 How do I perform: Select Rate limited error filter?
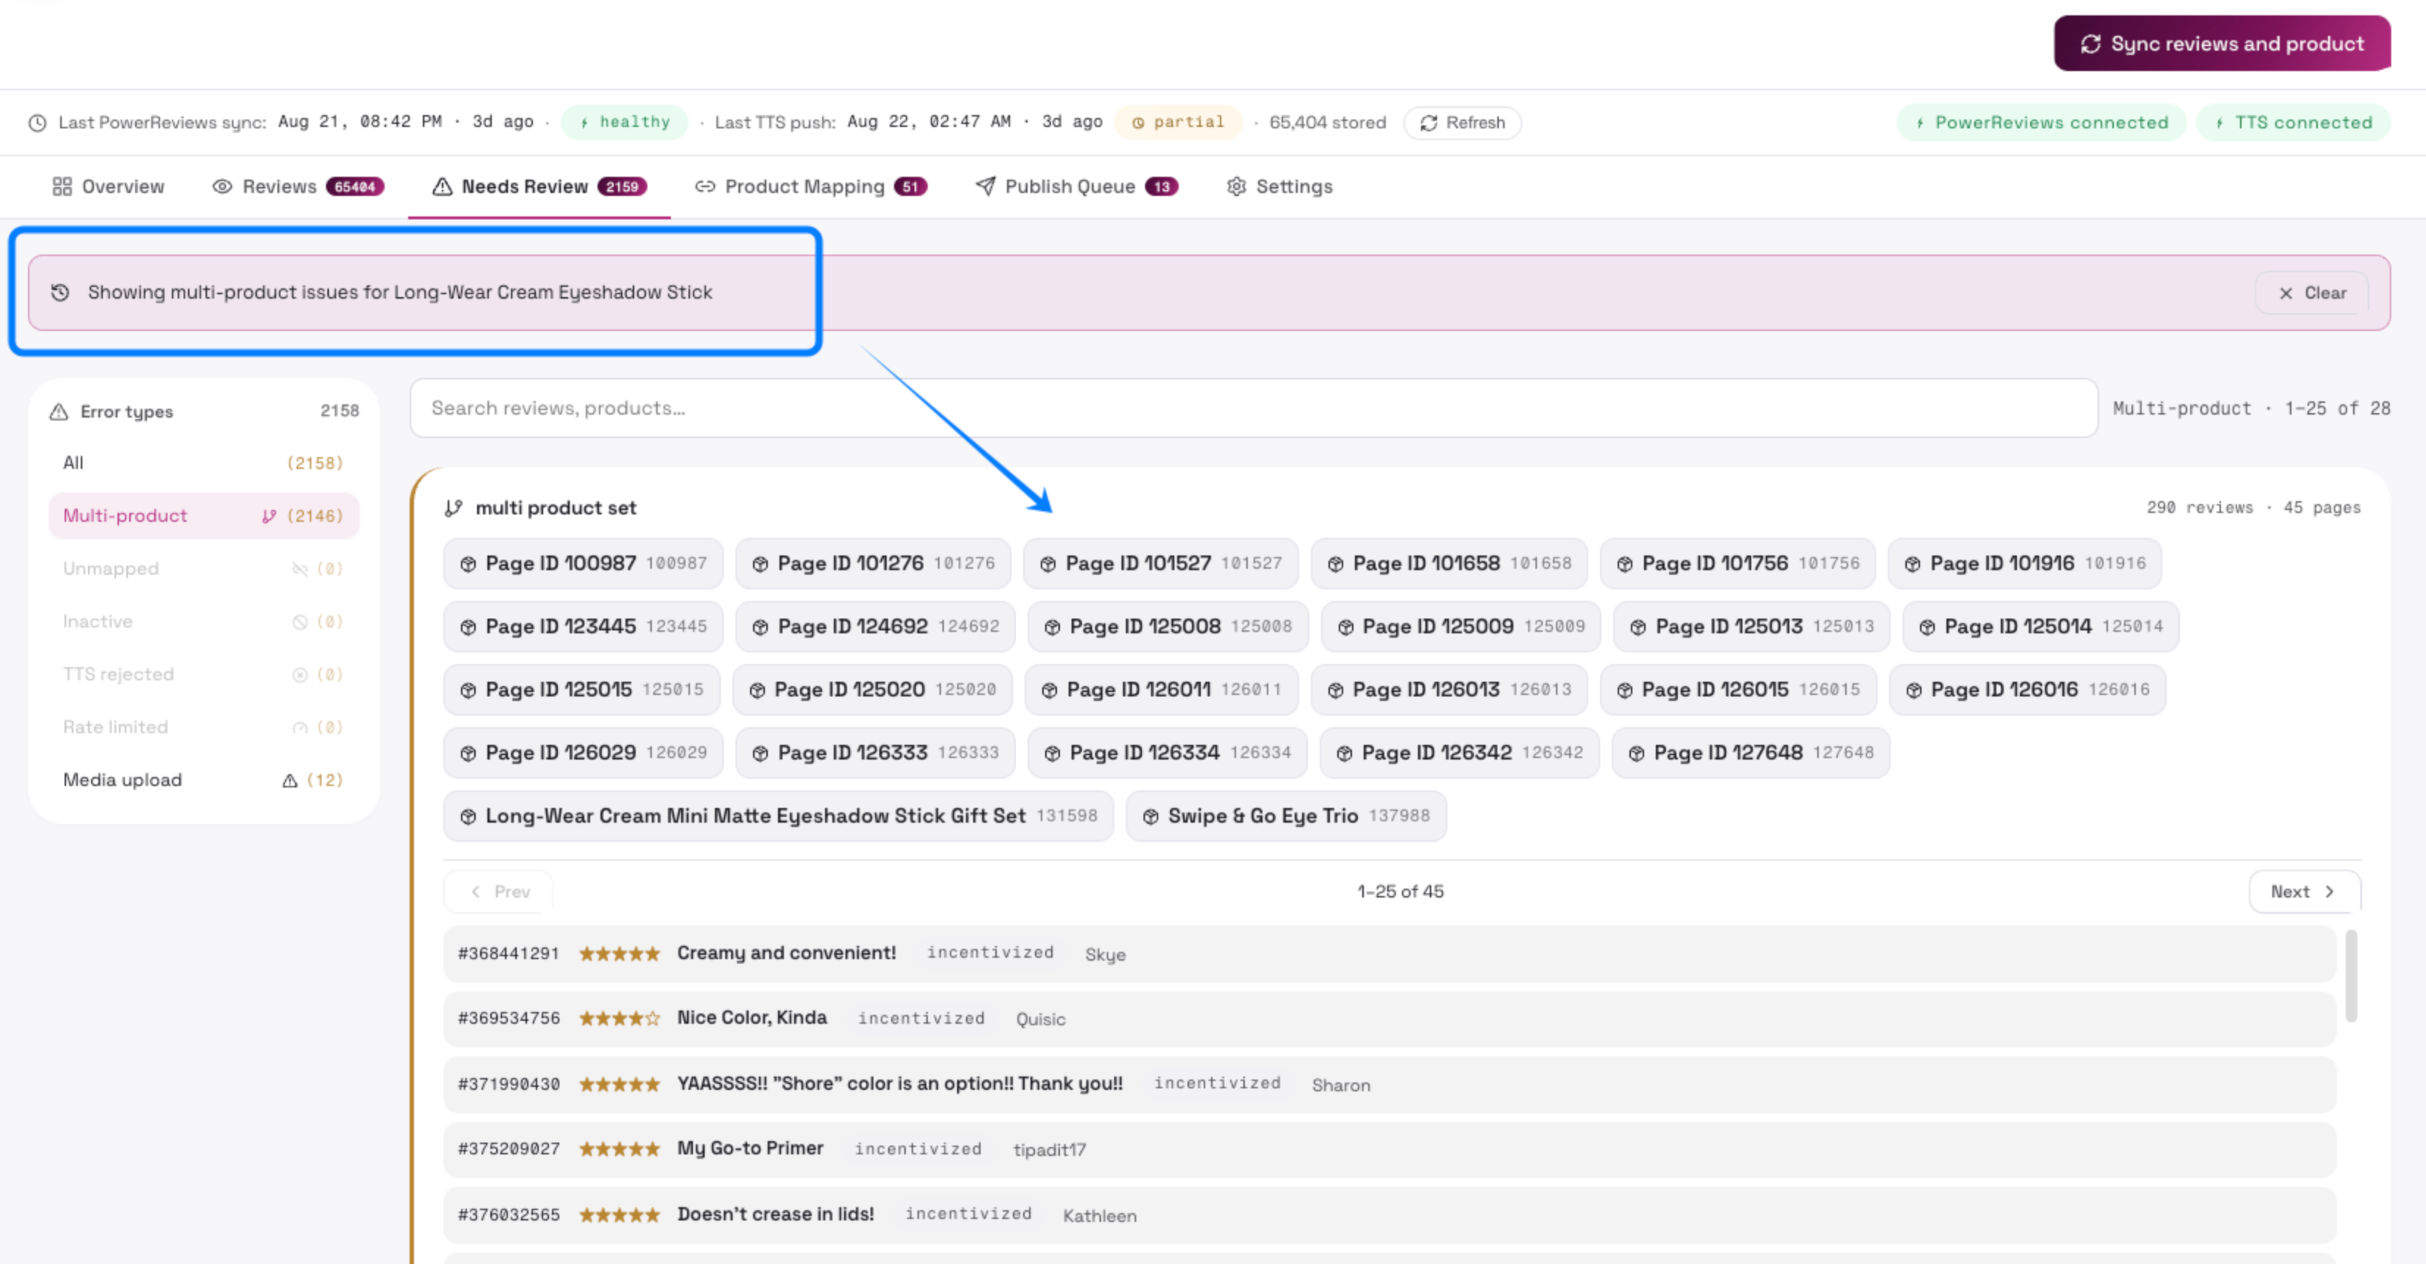click(x=203, y=727)
